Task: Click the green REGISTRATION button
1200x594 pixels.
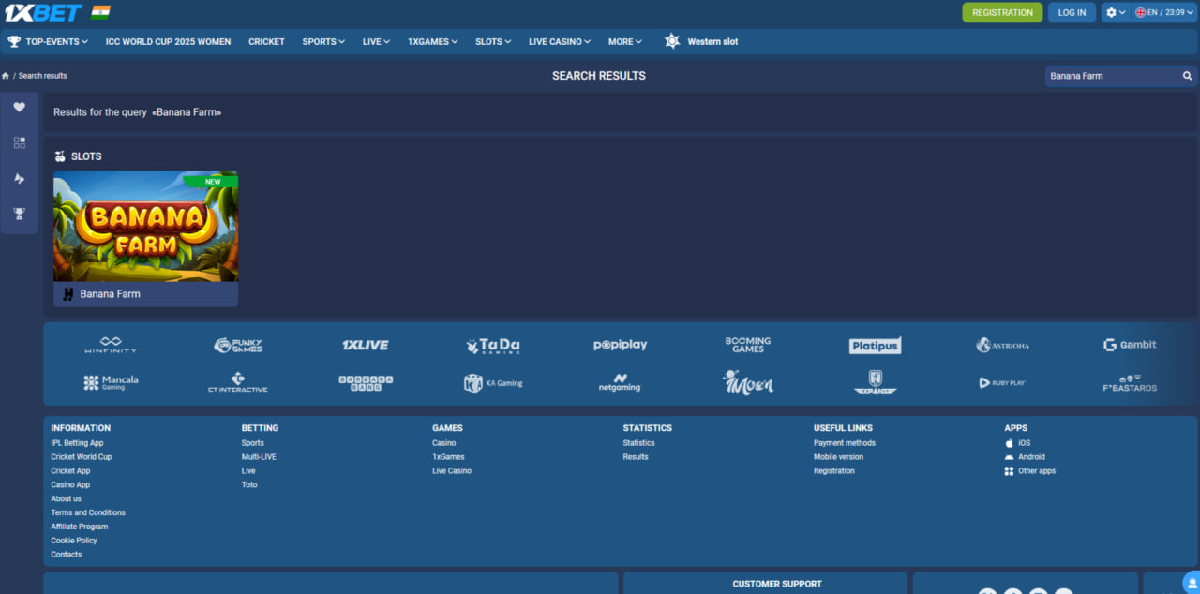Action: pyautogui.click(x=1002, y=12)
